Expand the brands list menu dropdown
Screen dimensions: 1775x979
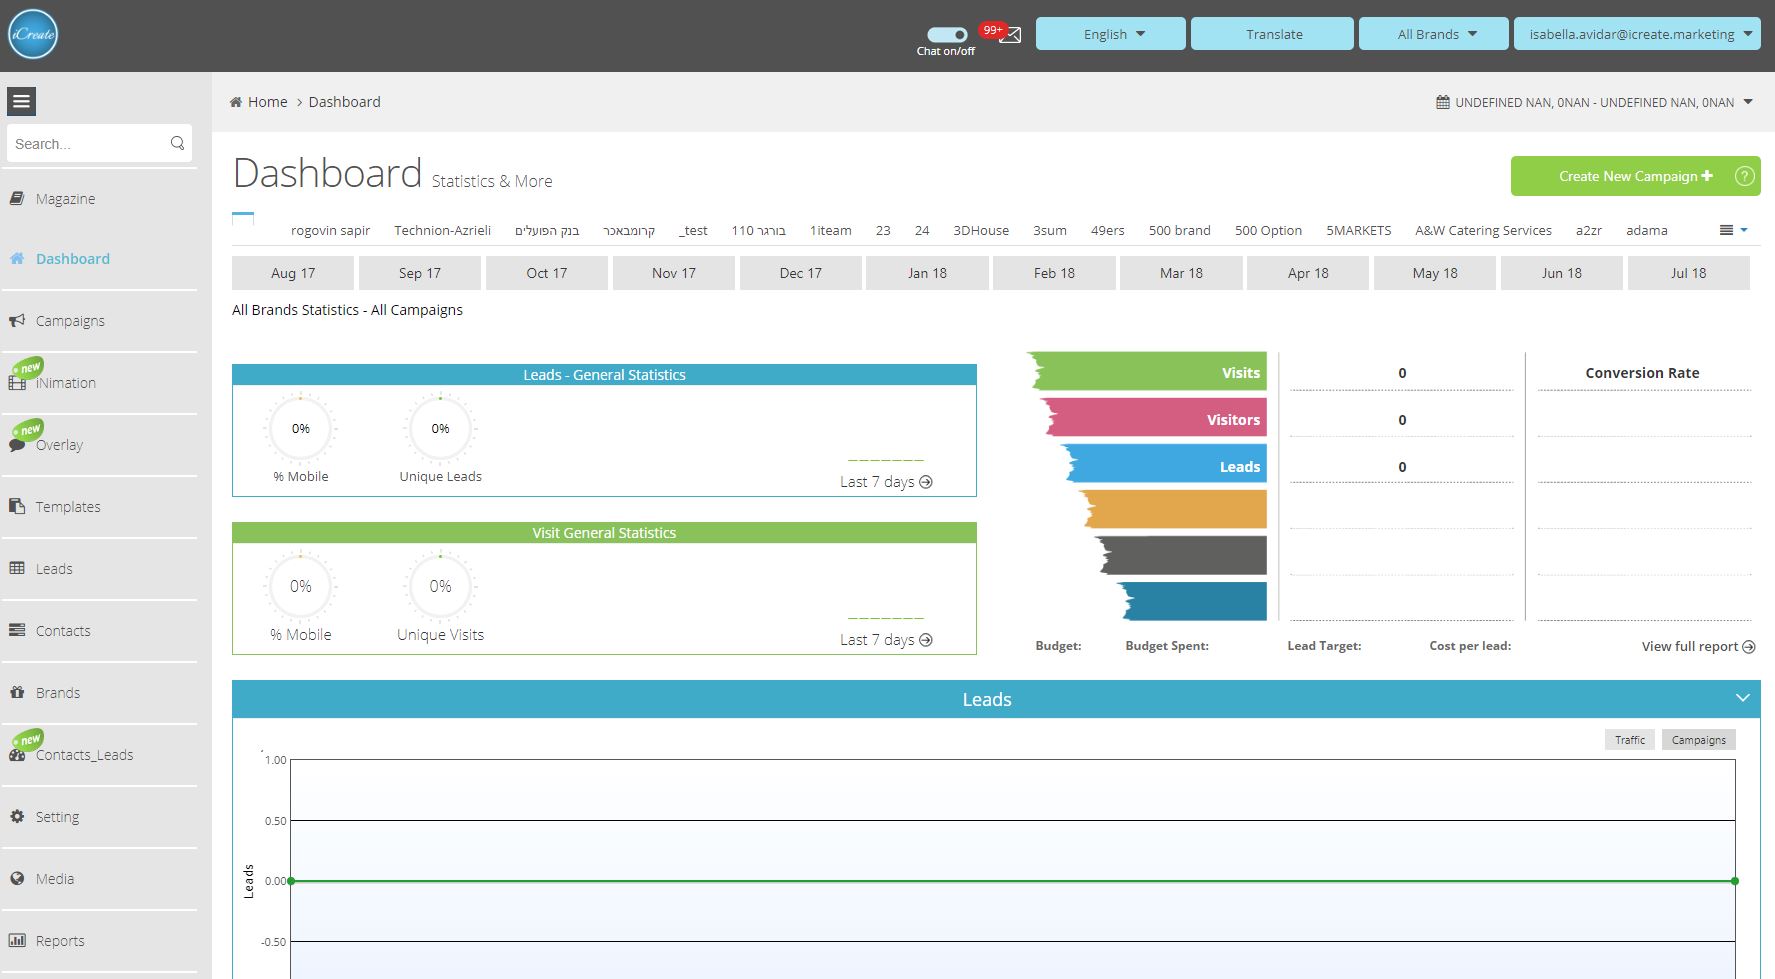(x=1734, y=230)
